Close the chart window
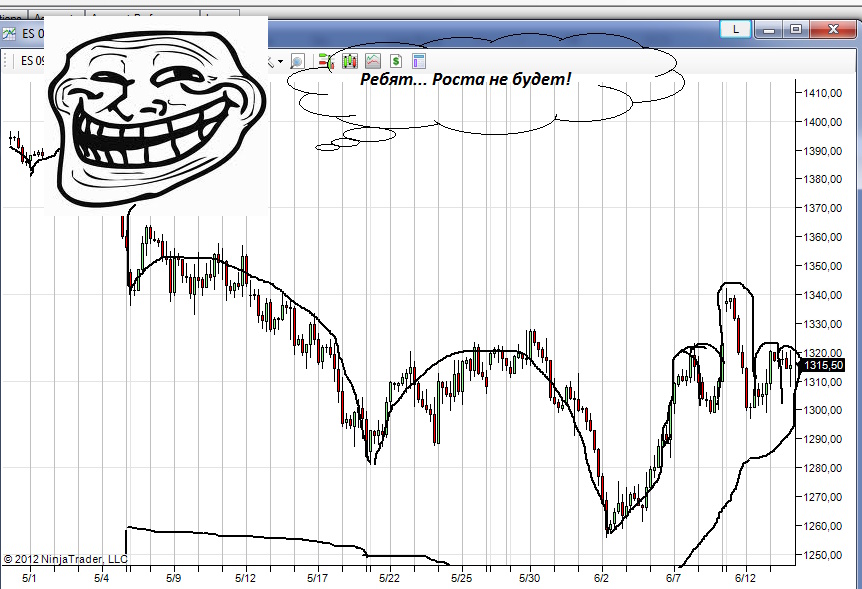Image resolution: width=862 pixels, height=589 pixels. pos(833,30)
